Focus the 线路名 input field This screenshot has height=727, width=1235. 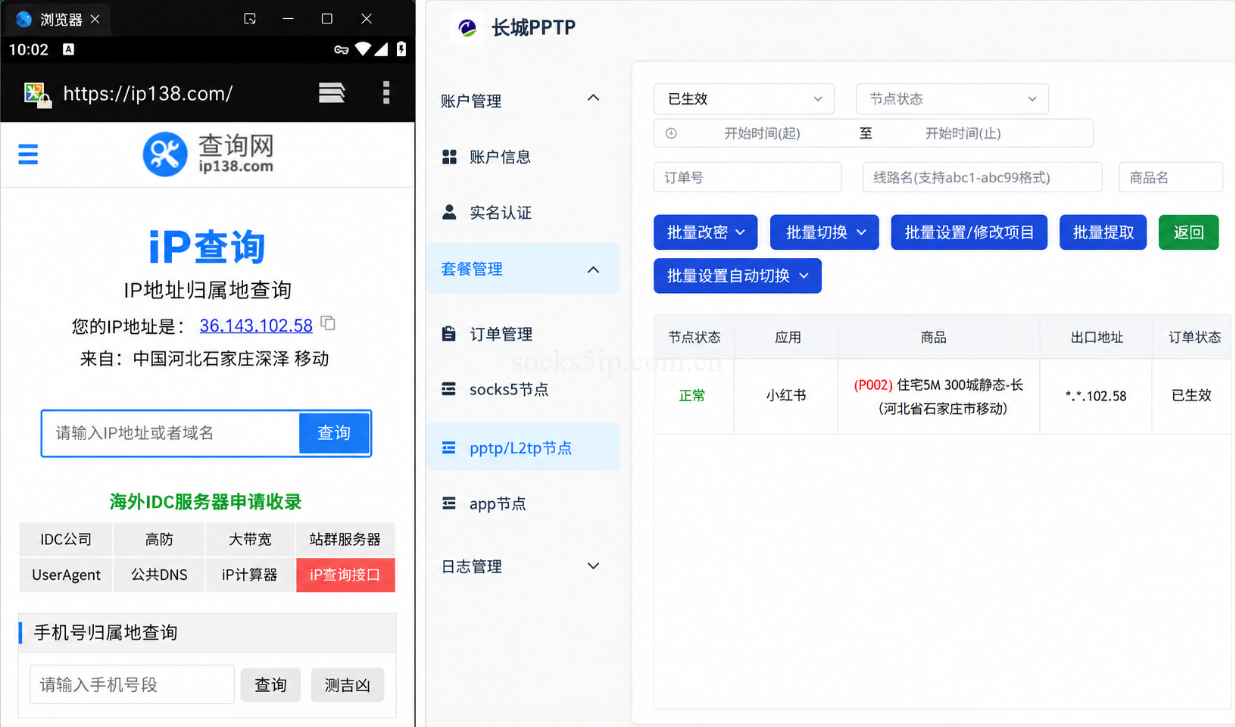coord(982,177)
